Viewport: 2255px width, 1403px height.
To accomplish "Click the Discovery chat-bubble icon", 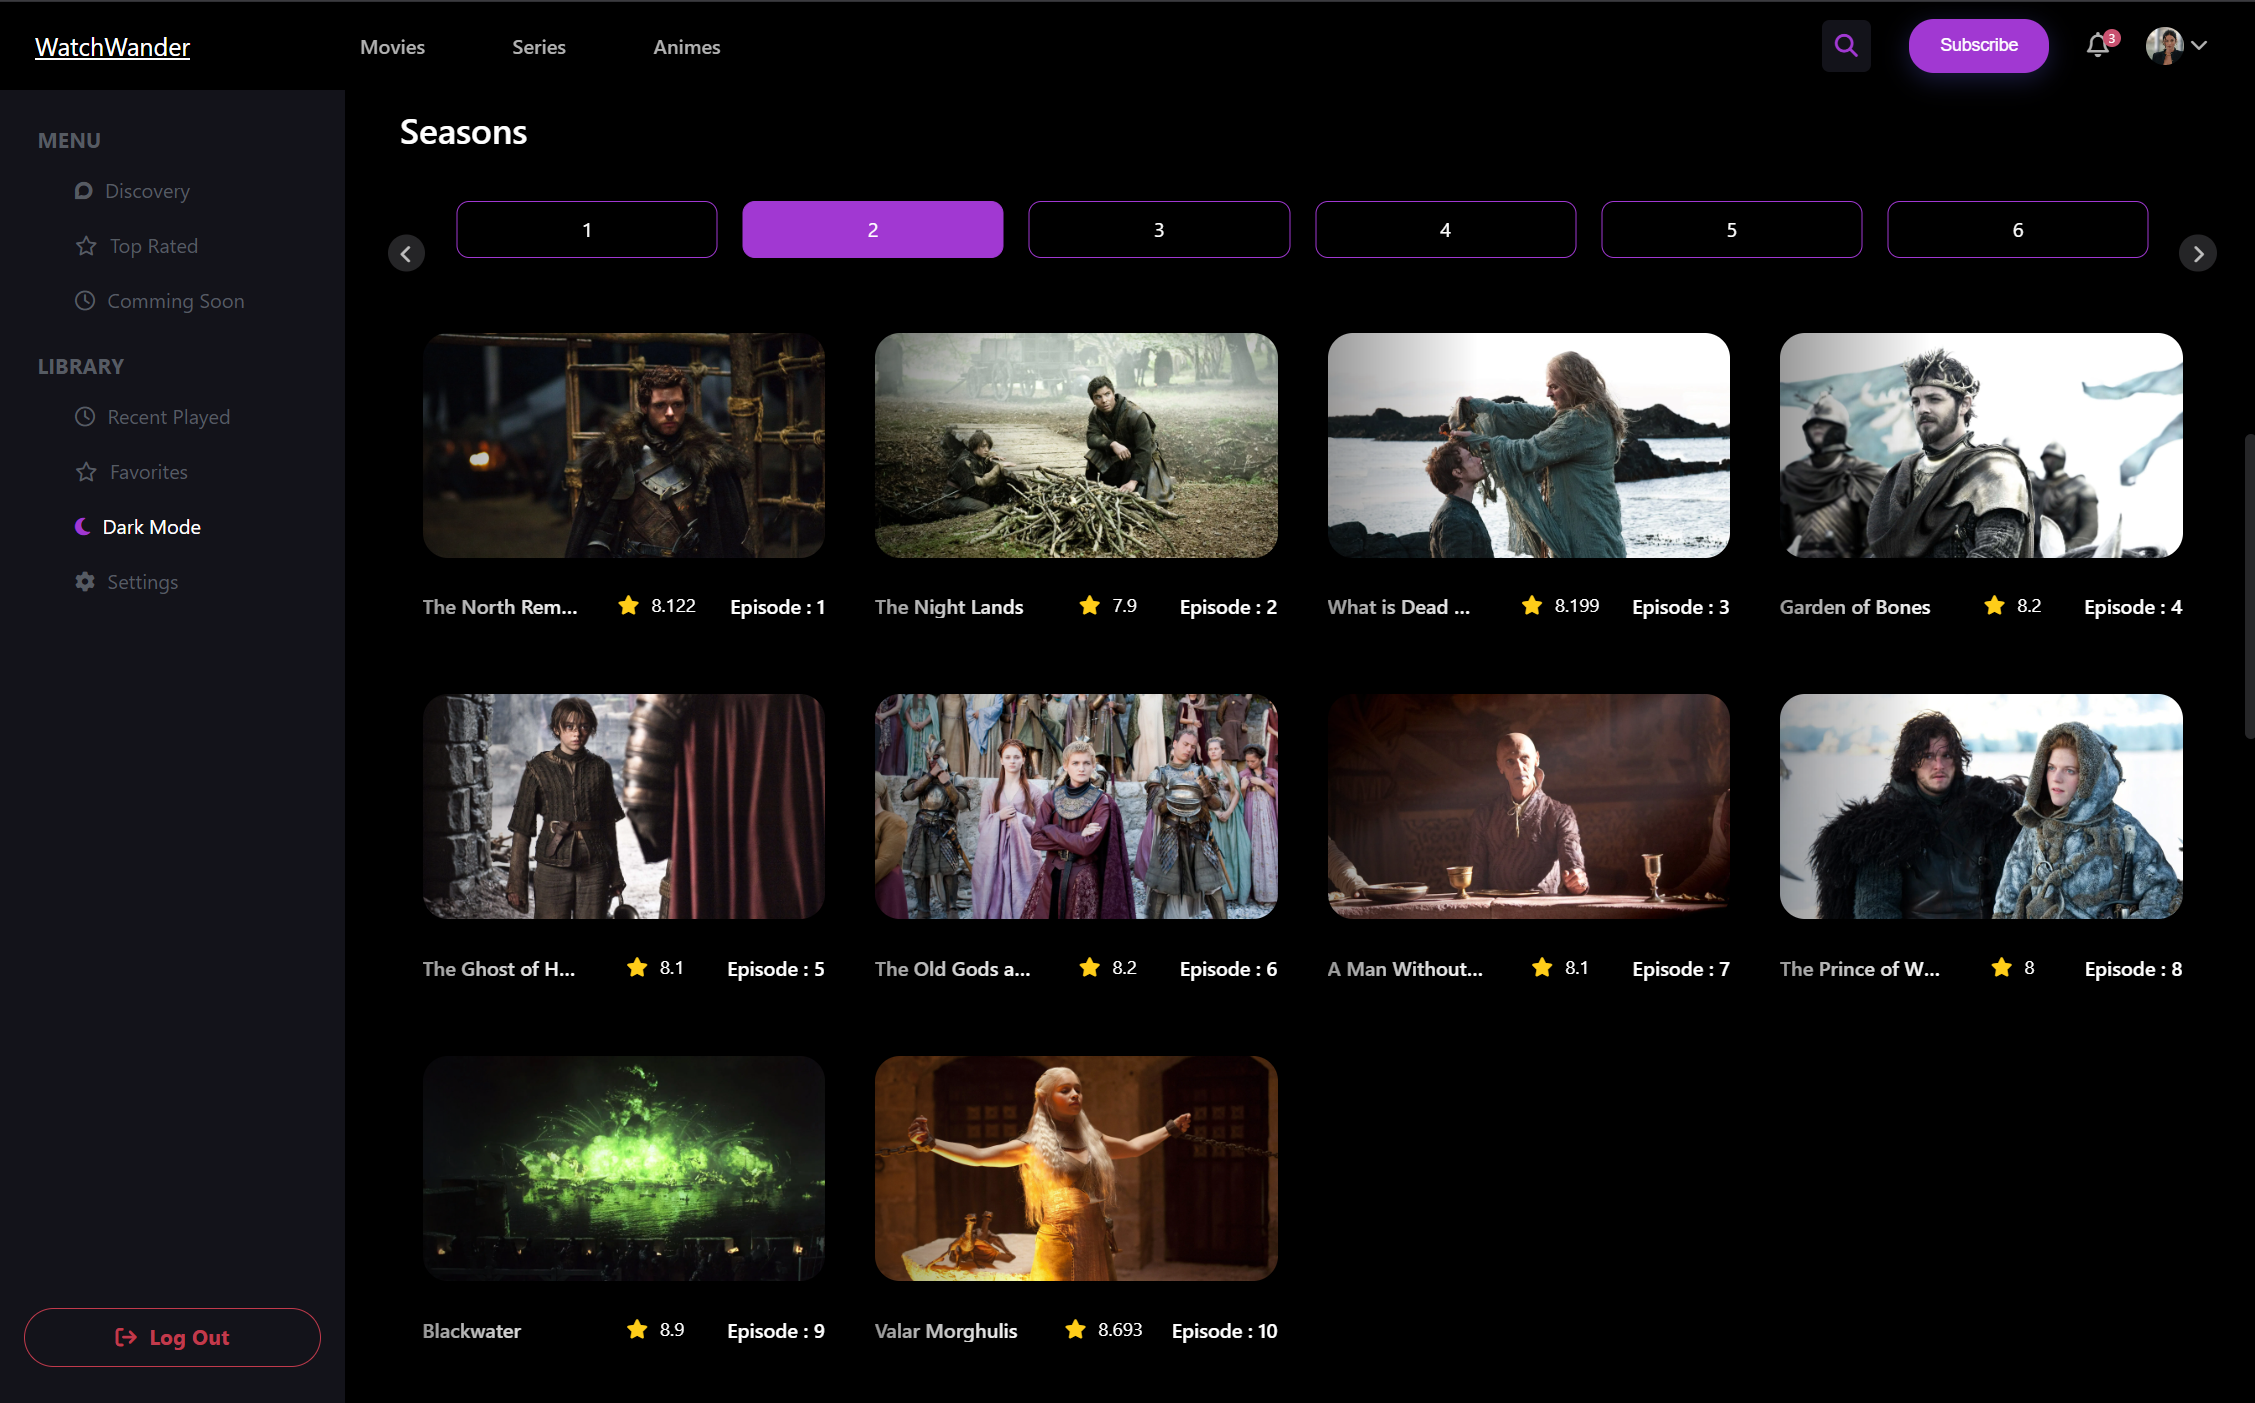I will [x=84, y=191].
